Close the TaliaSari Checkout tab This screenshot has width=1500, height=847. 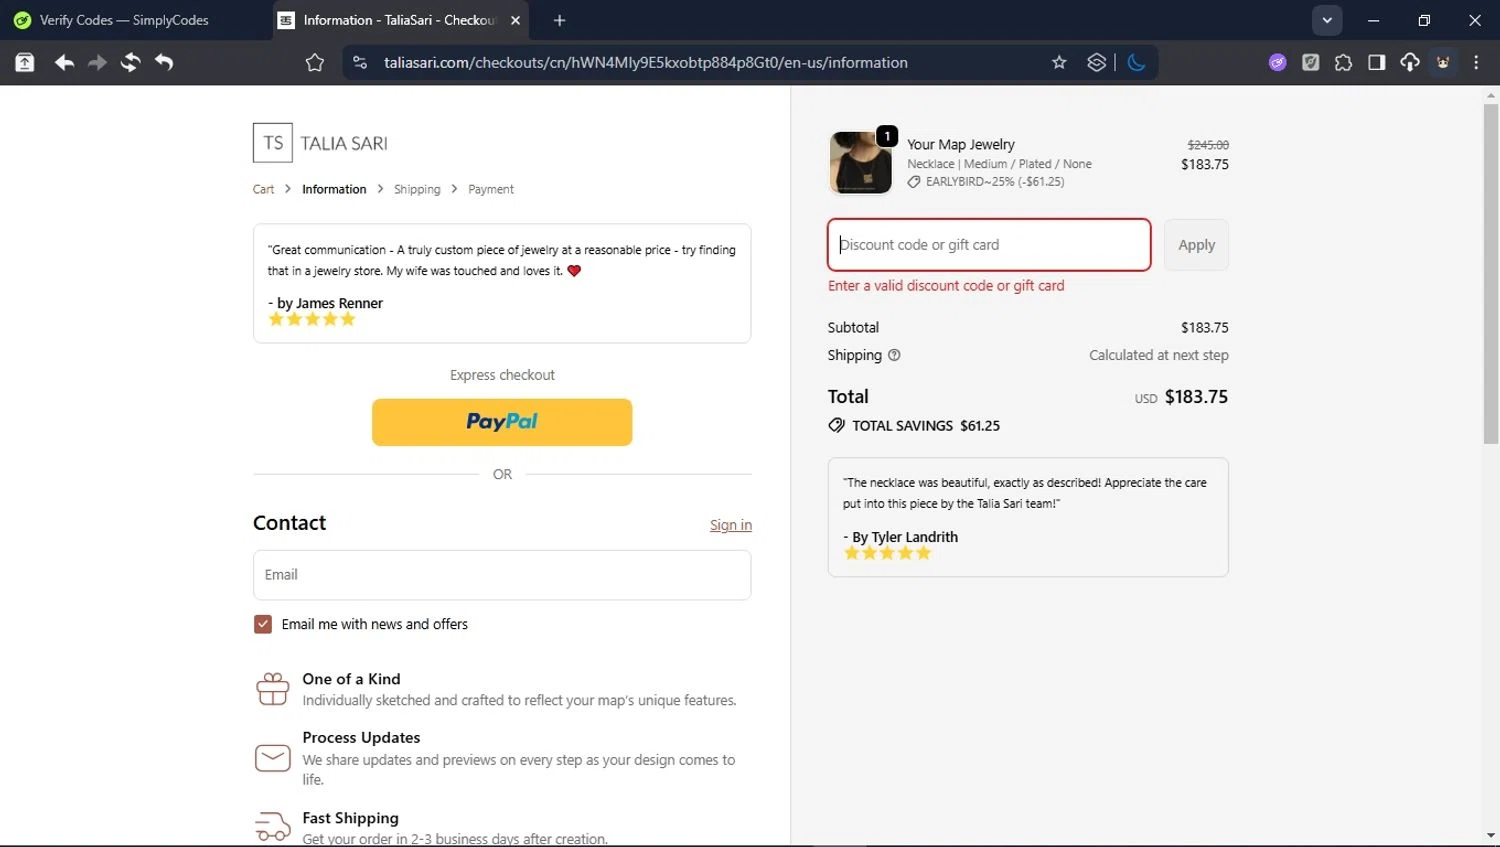pos(515,20)
